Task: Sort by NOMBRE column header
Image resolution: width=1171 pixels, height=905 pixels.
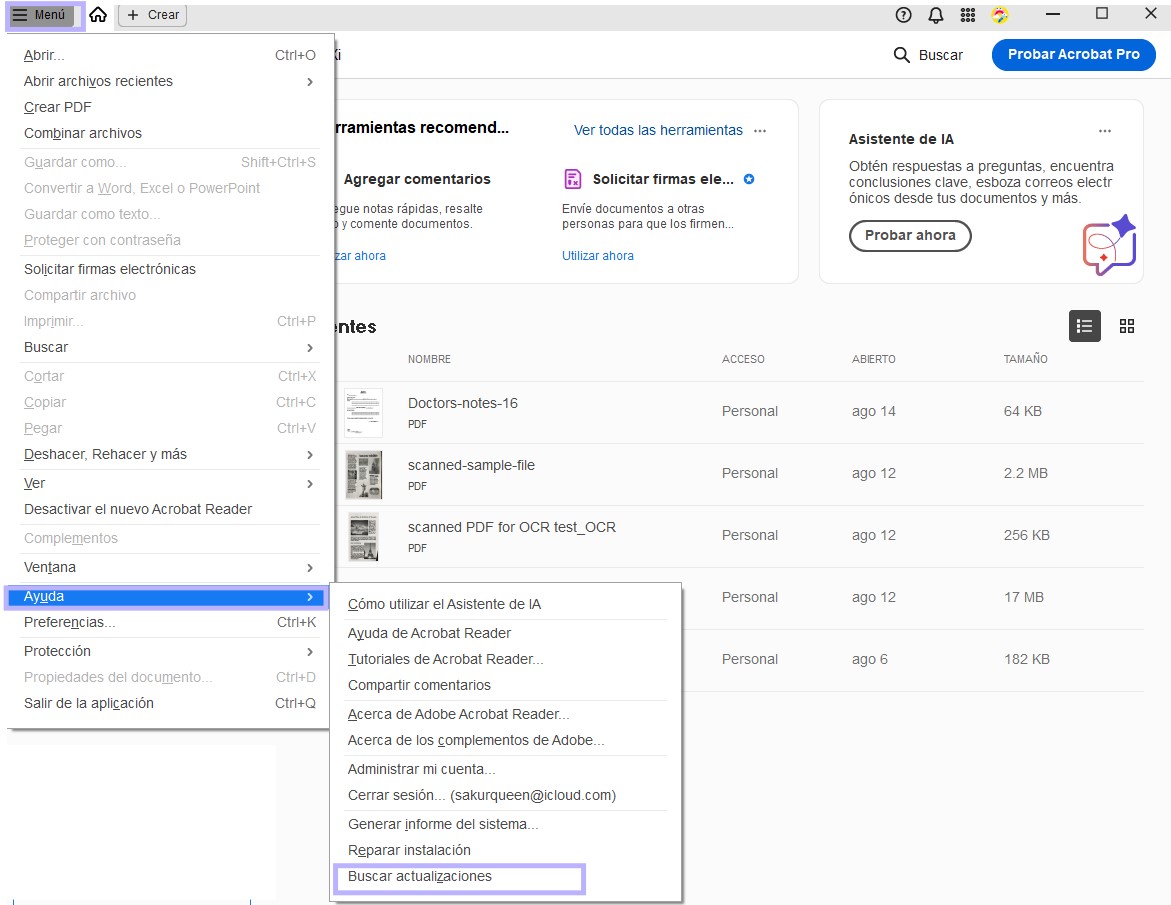Action: coord(429,359)
